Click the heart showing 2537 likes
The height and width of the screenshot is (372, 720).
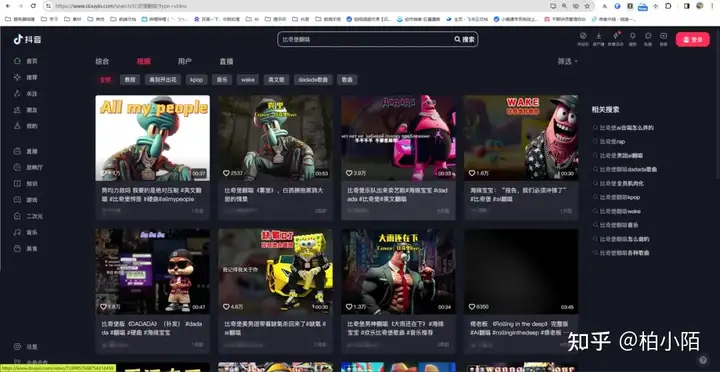(226, 173)
